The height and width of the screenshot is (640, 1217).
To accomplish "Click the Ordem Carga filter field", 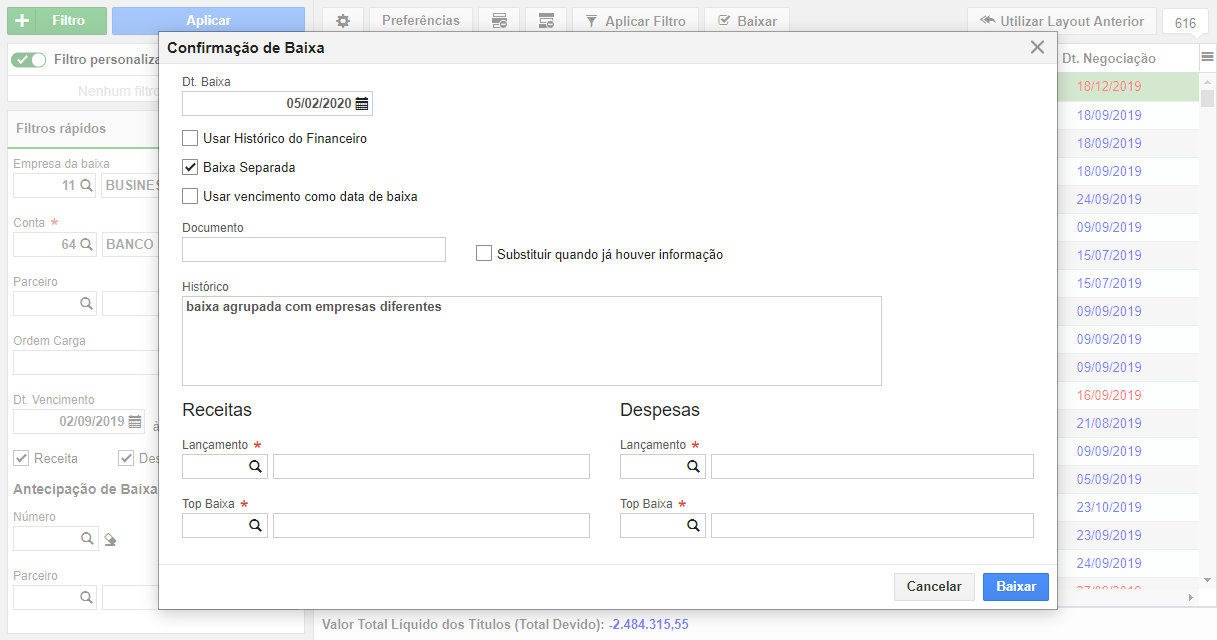I will click(x=85, y=362).
